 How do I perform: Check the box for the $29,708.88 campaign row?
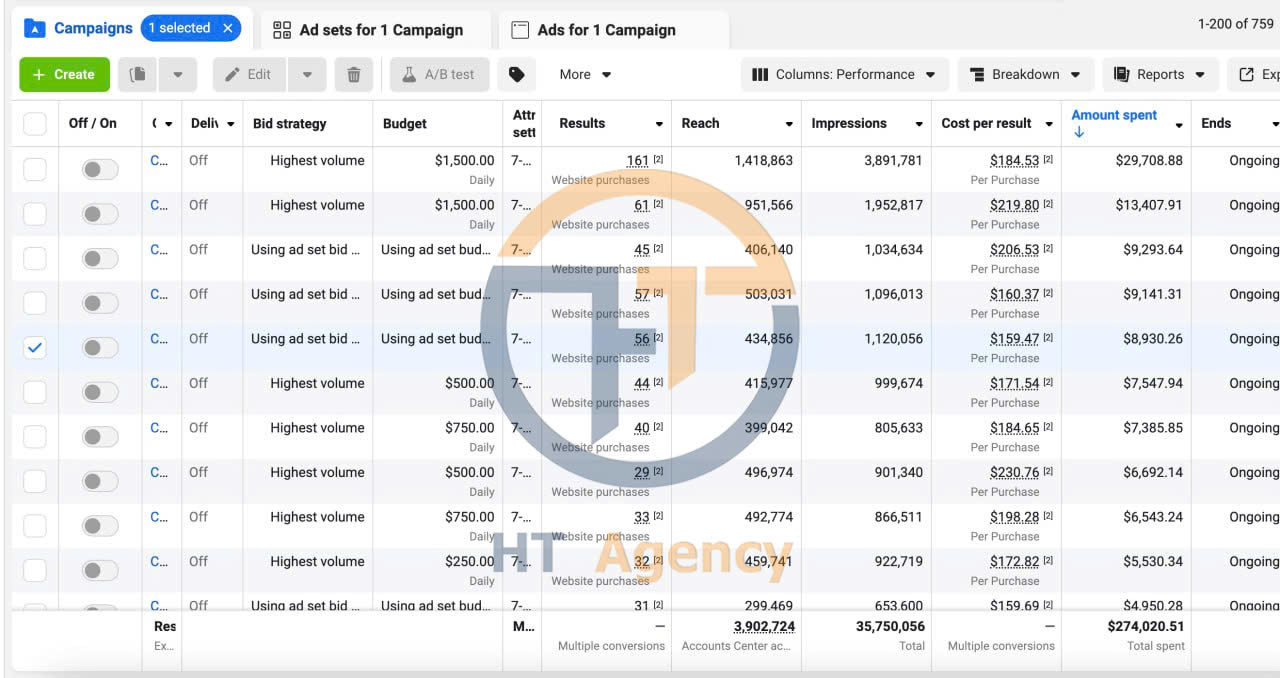click(35, 169)
